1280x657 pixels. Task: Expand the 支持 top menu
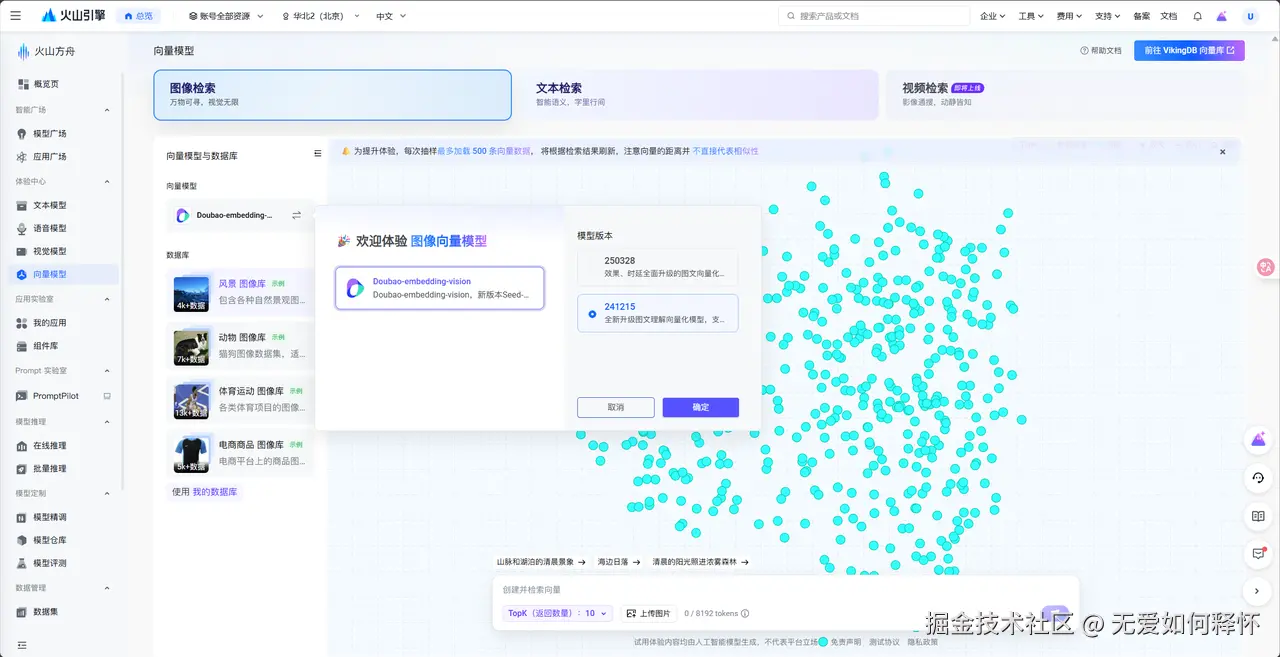1107,16
